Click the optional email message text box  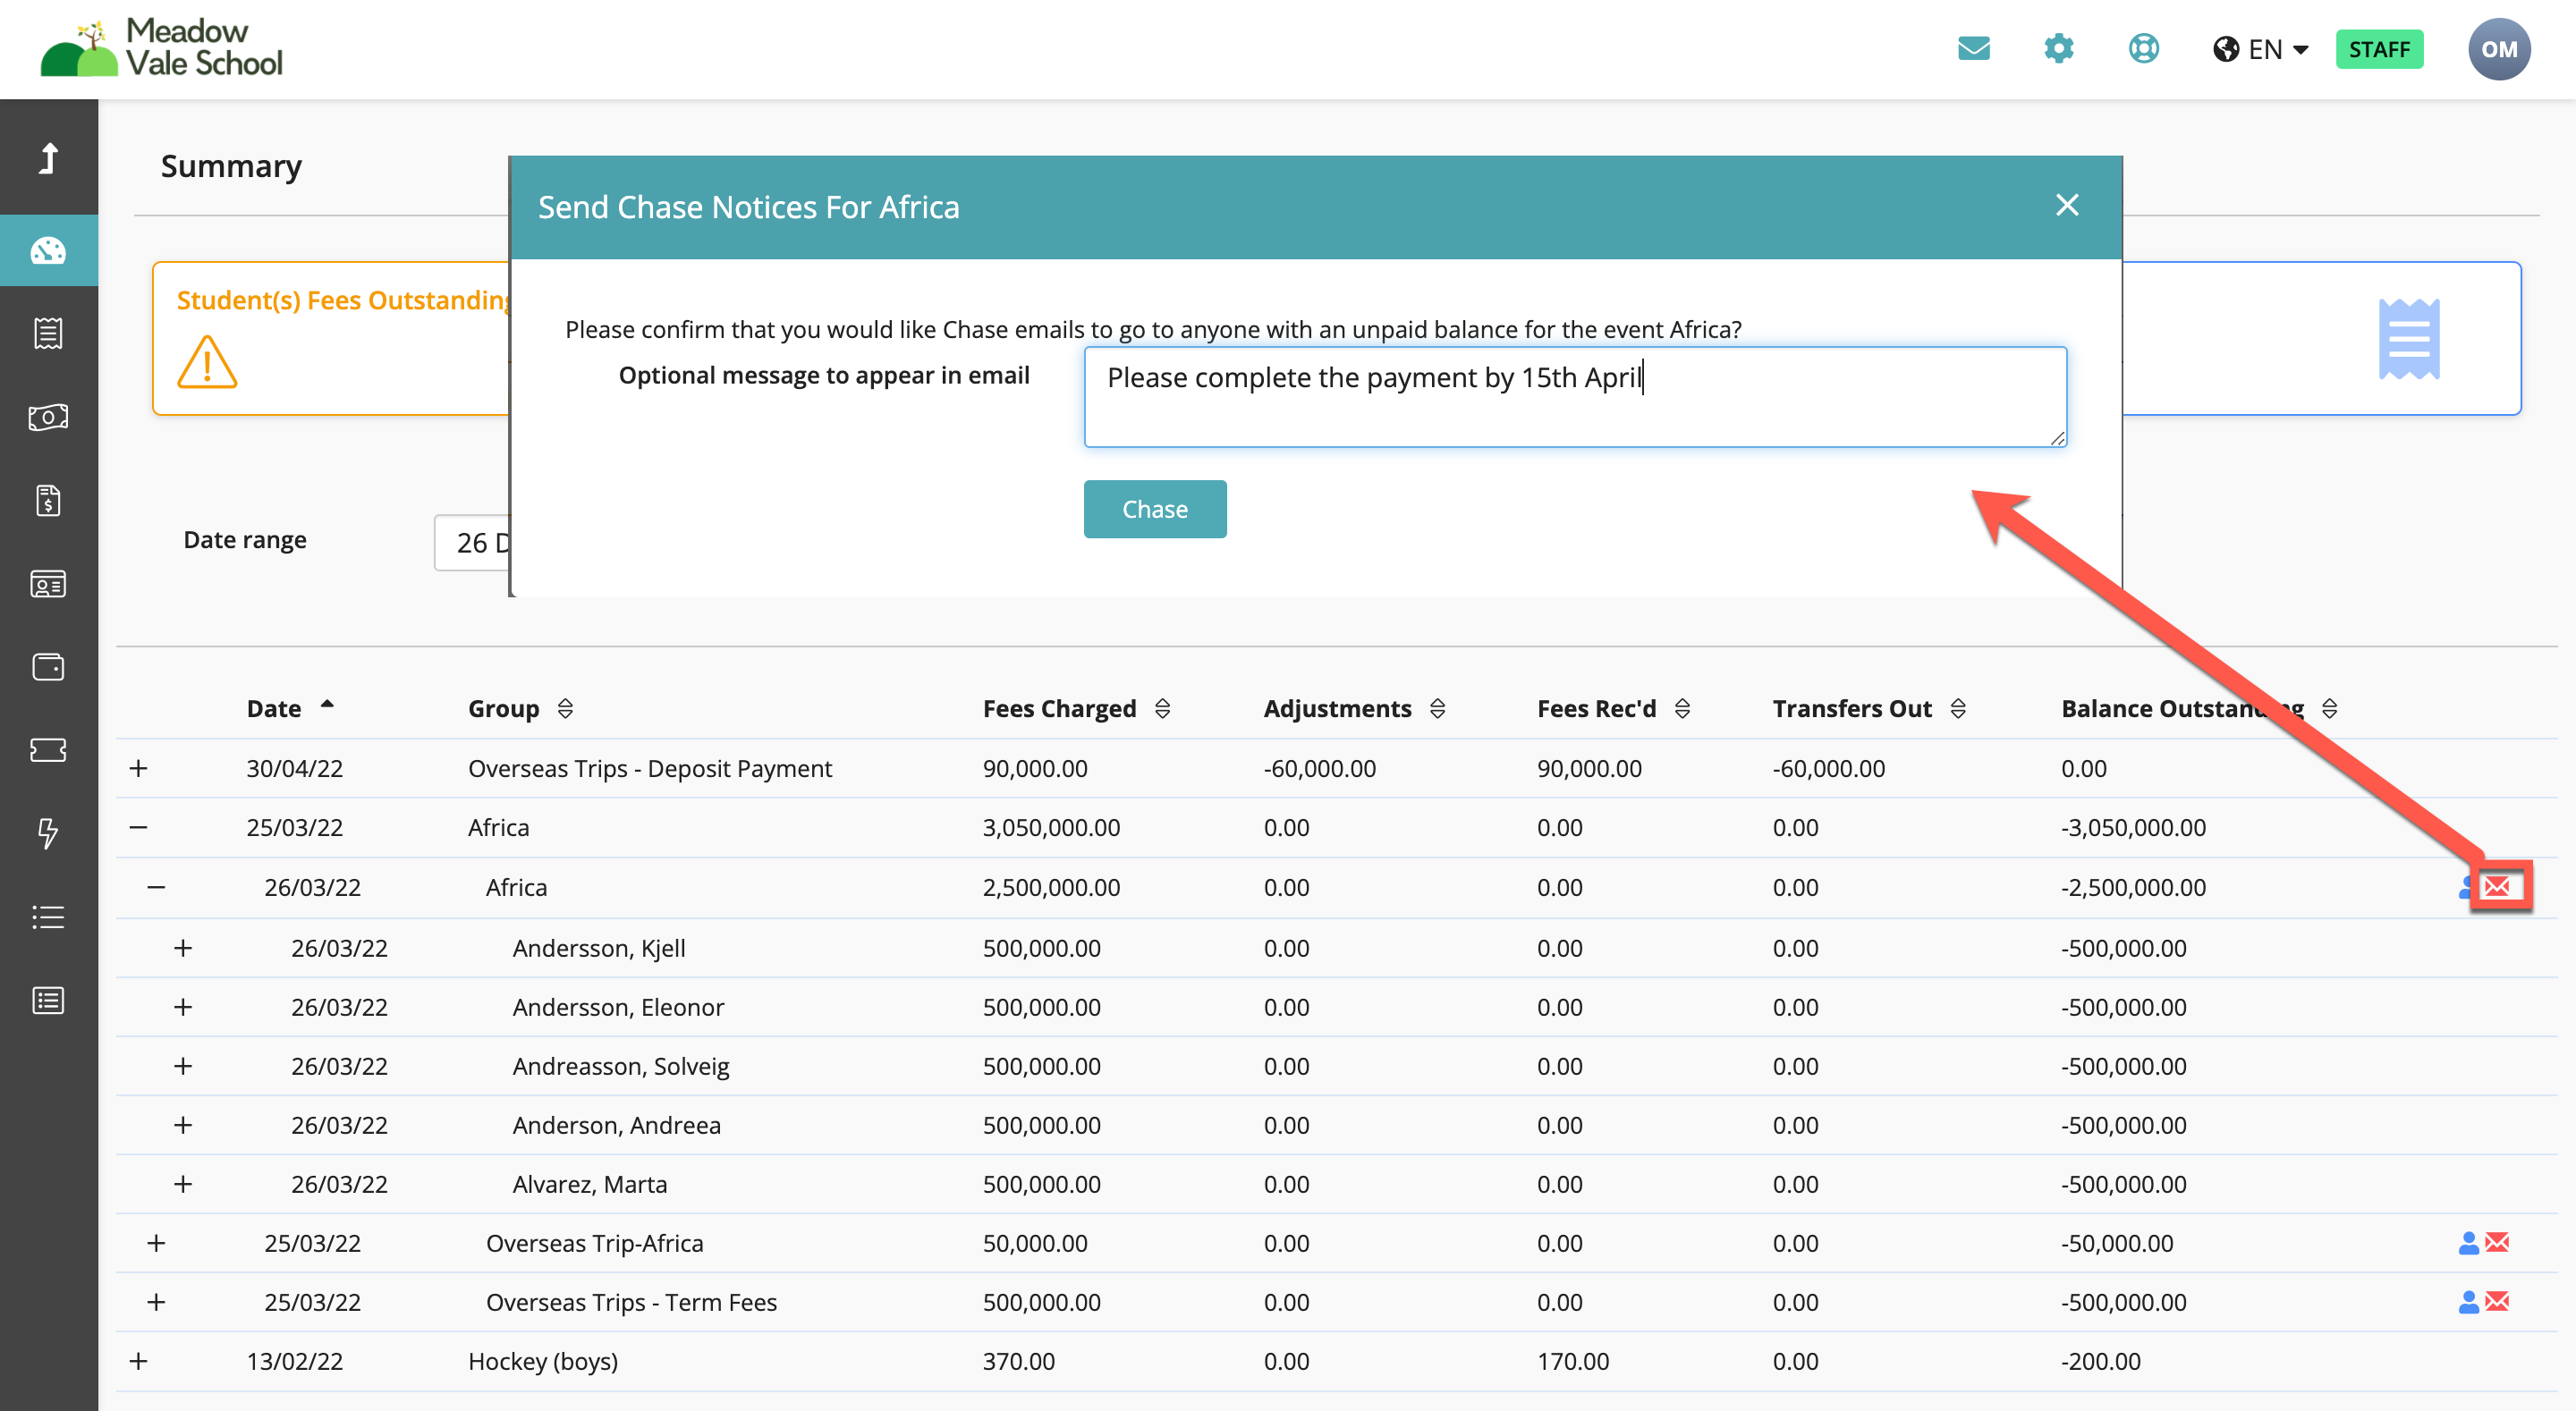(1575, 397)
